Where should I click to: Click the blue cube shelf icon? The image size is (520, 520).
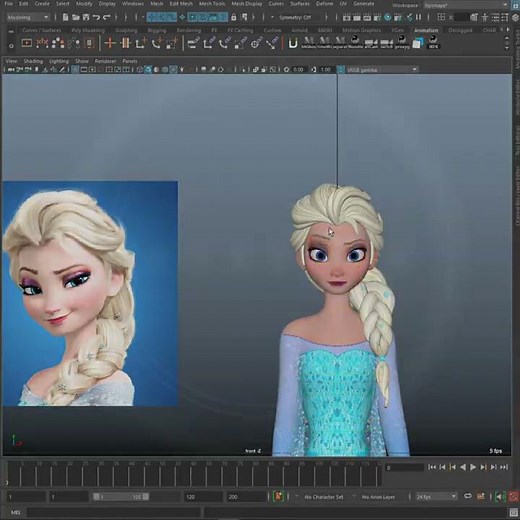418,43
